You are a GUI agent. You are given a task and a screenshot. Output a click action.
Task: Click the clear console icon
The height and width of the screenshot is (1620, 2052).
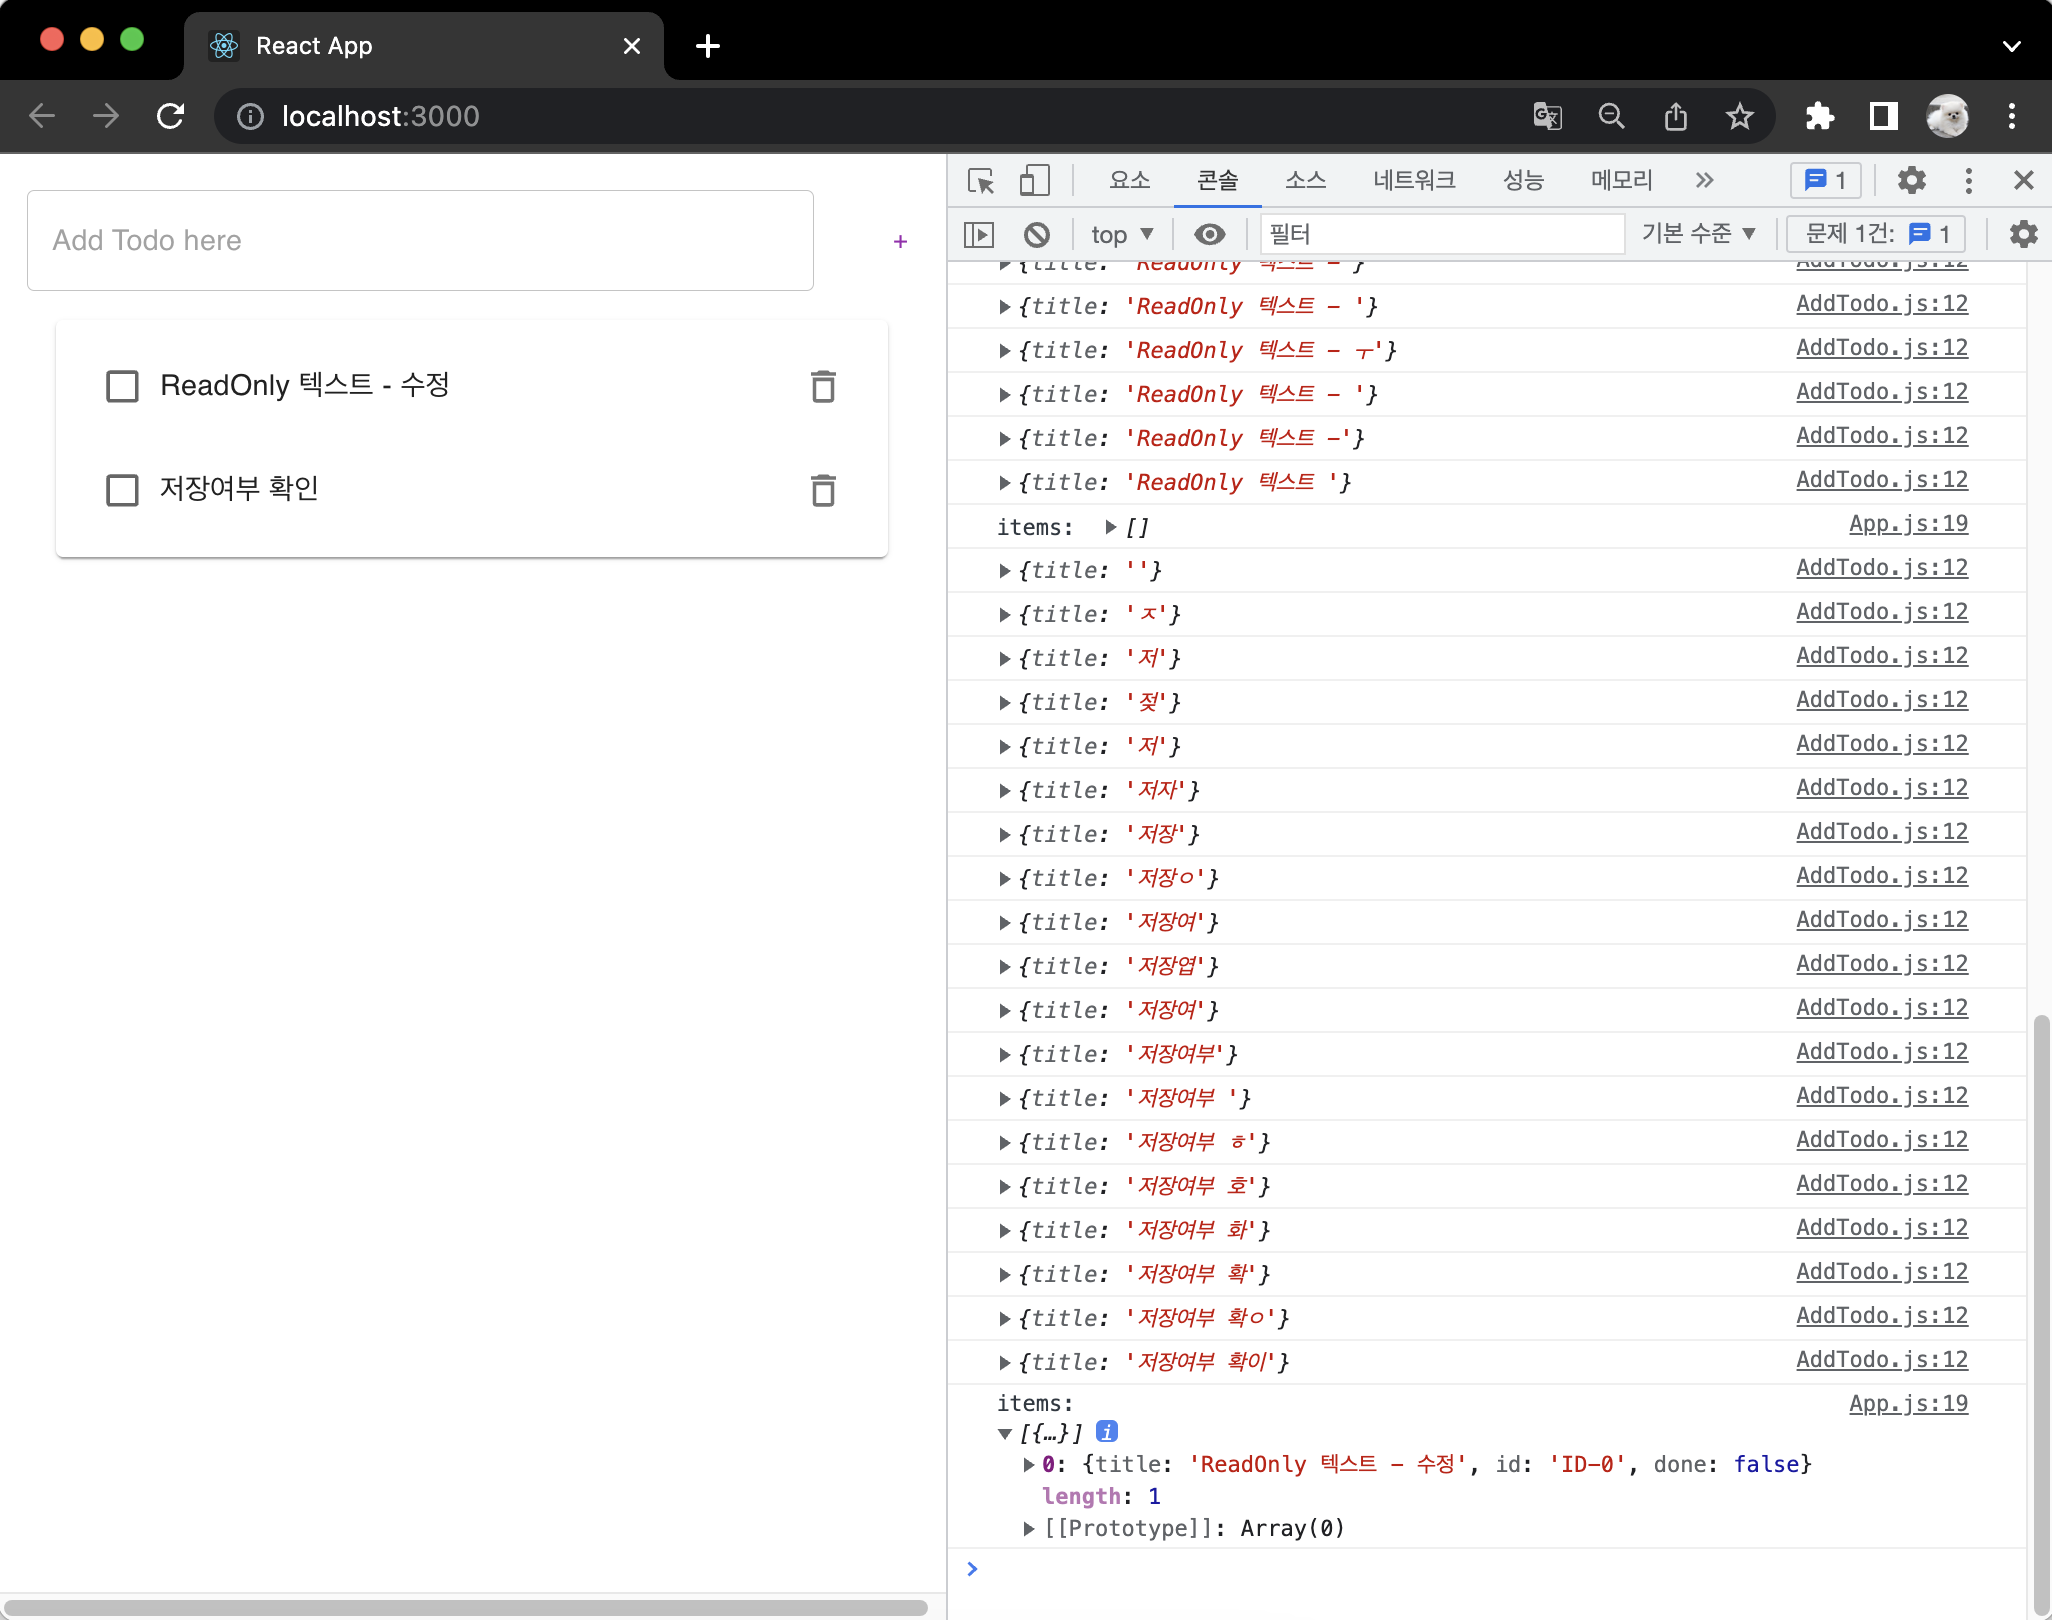(x=1037, y=235)
